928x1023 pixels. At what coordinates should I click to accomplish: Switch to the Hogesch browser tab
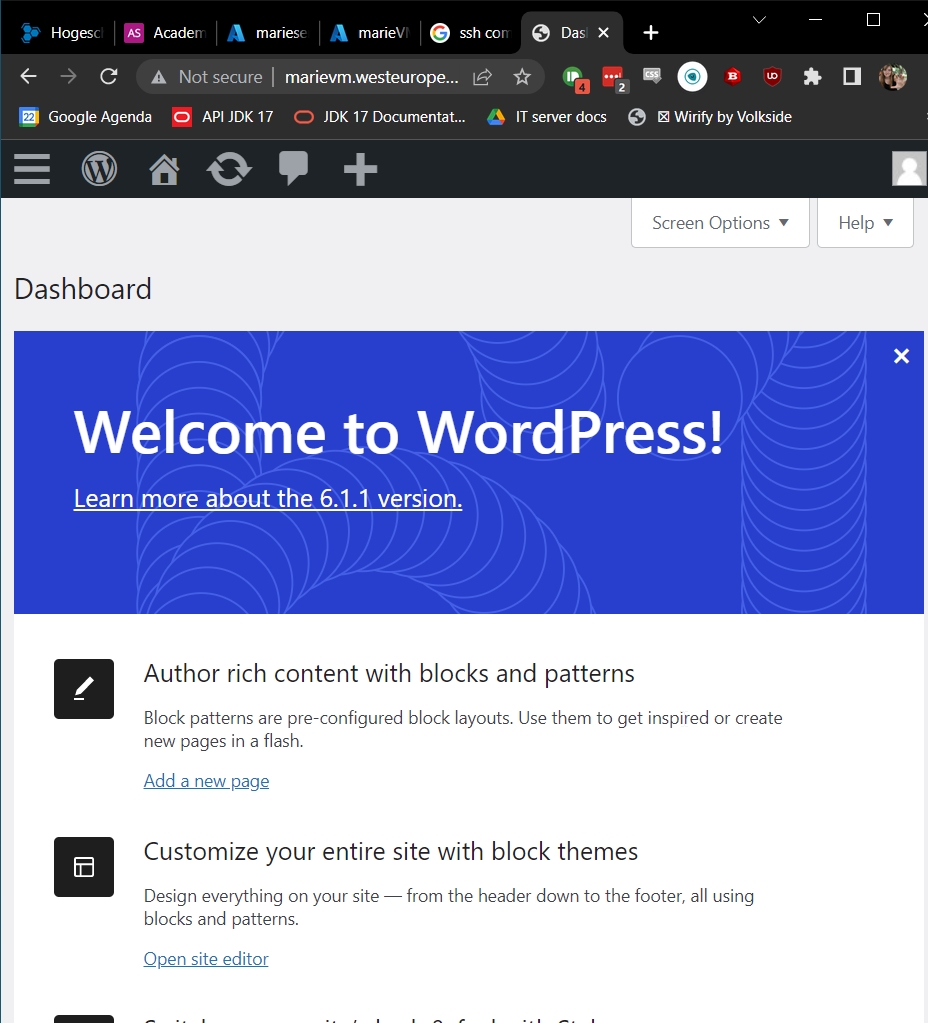(62, 33)
